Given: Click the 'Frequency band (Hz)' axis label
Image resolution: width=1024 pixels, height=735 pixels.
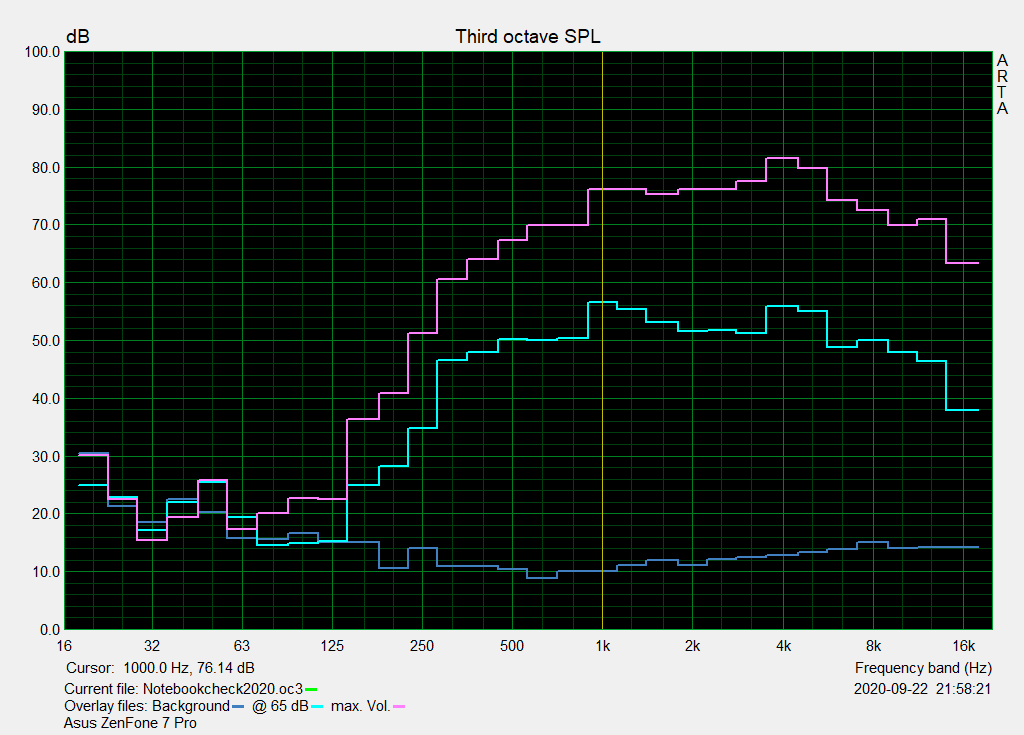Looking at the screenshot, I should [924, 667].
